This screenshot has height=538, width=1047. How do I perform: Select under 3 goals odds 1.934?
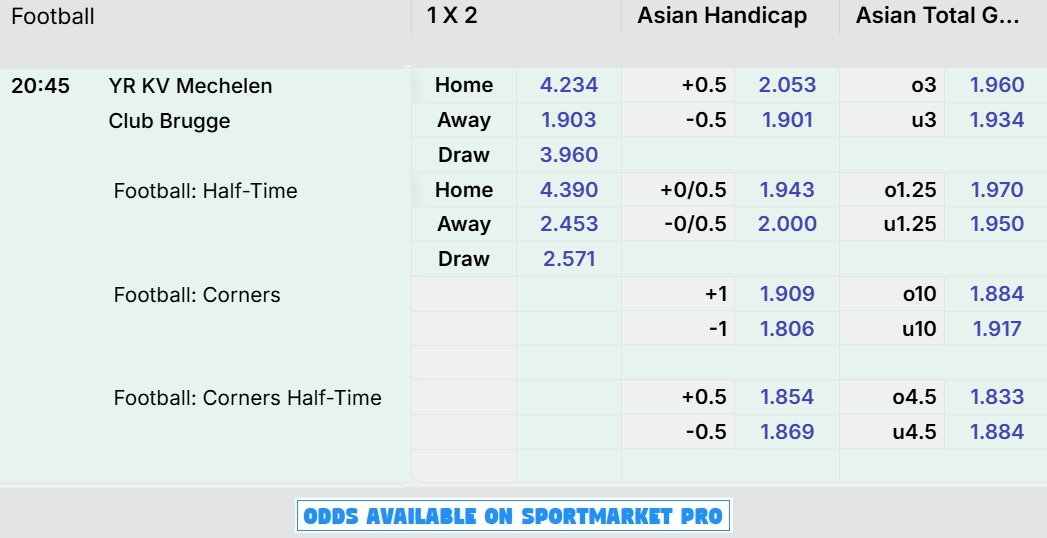[996, 119]
